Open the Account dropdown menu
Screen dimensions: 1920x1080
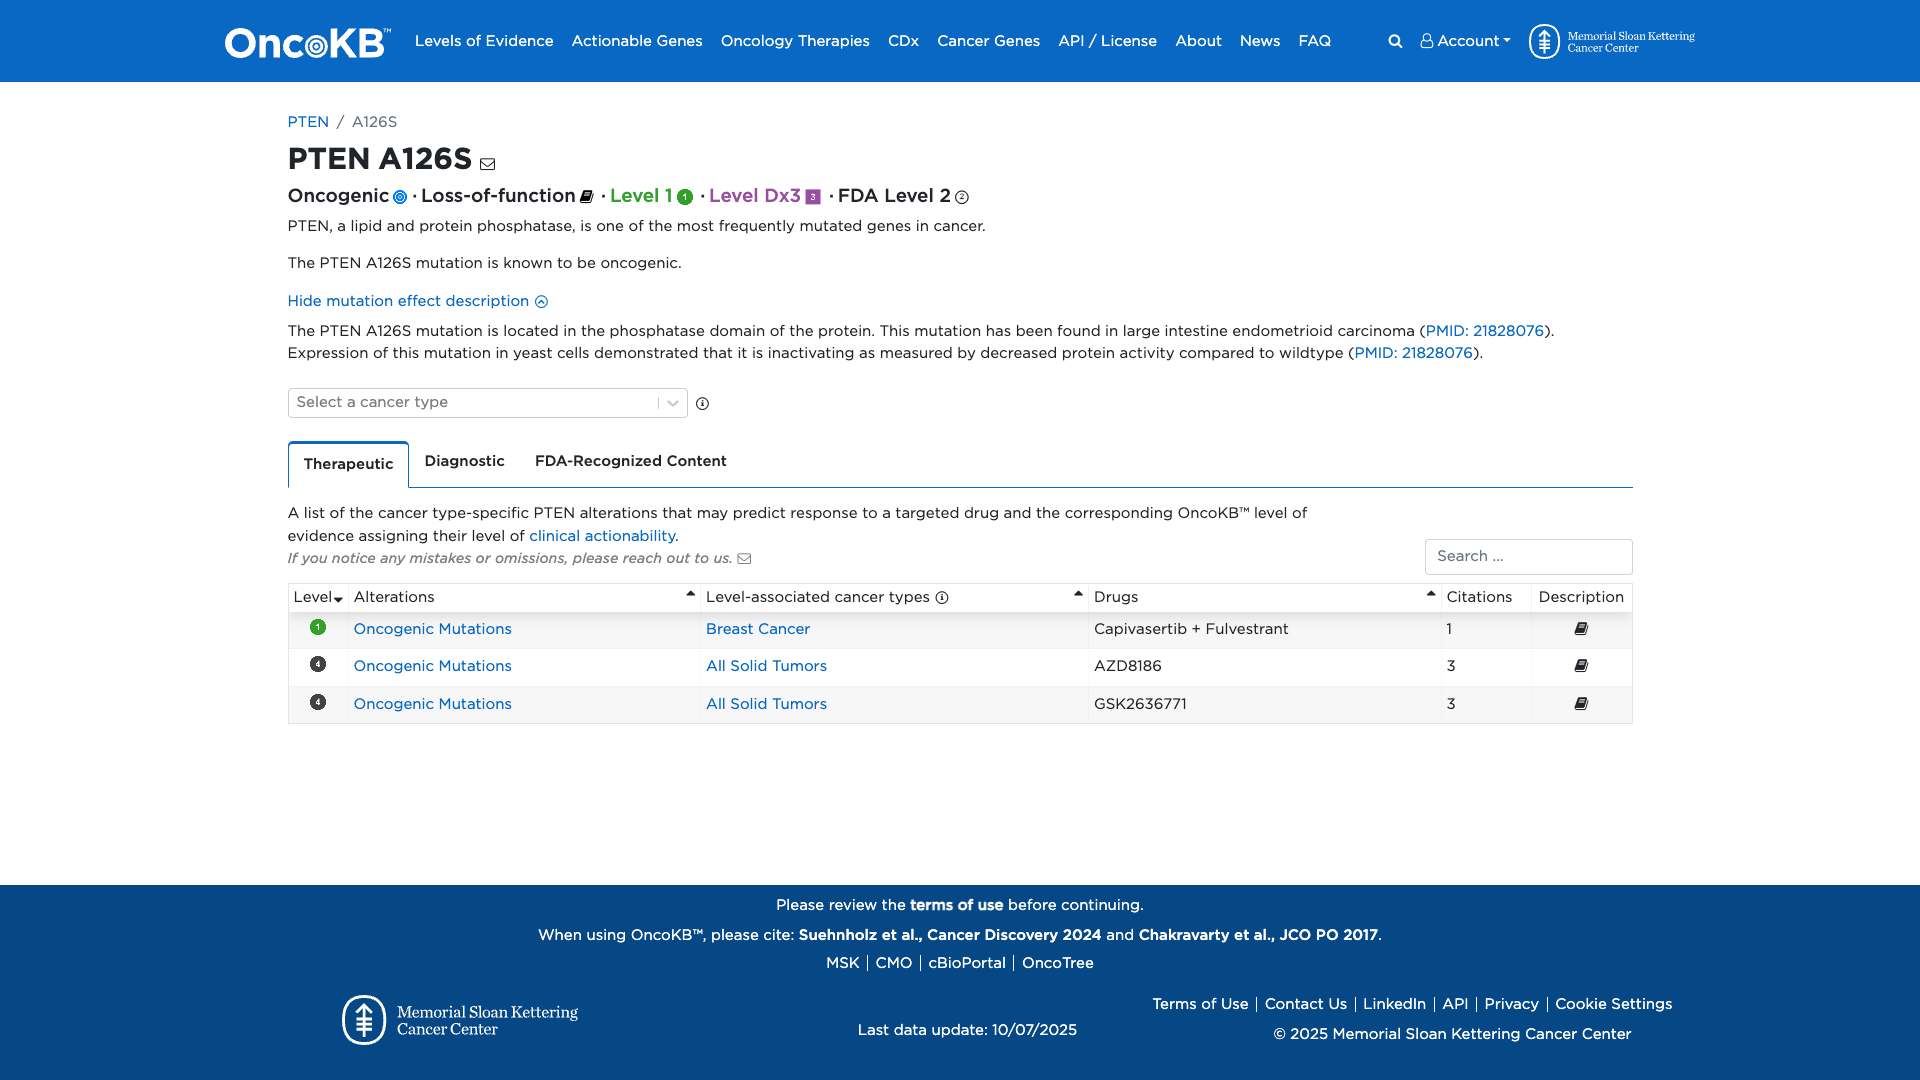[1464, 41]
